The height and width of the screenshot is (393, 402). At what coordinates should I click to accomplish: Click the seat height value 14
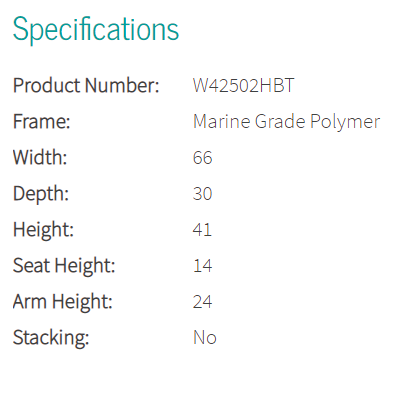tap(202, 266)
